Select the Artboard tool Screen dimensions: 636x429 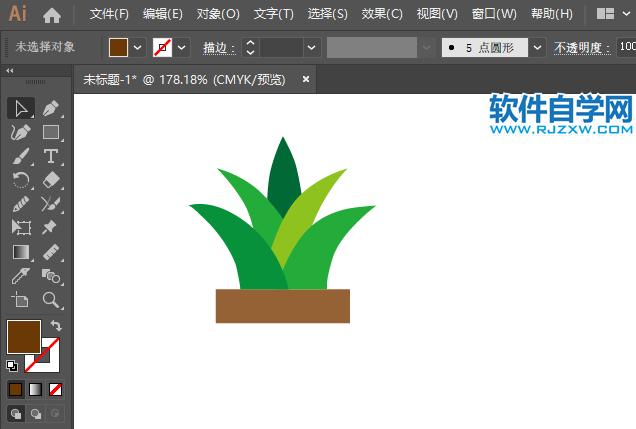pyautogui.click(x=20, y=300)
